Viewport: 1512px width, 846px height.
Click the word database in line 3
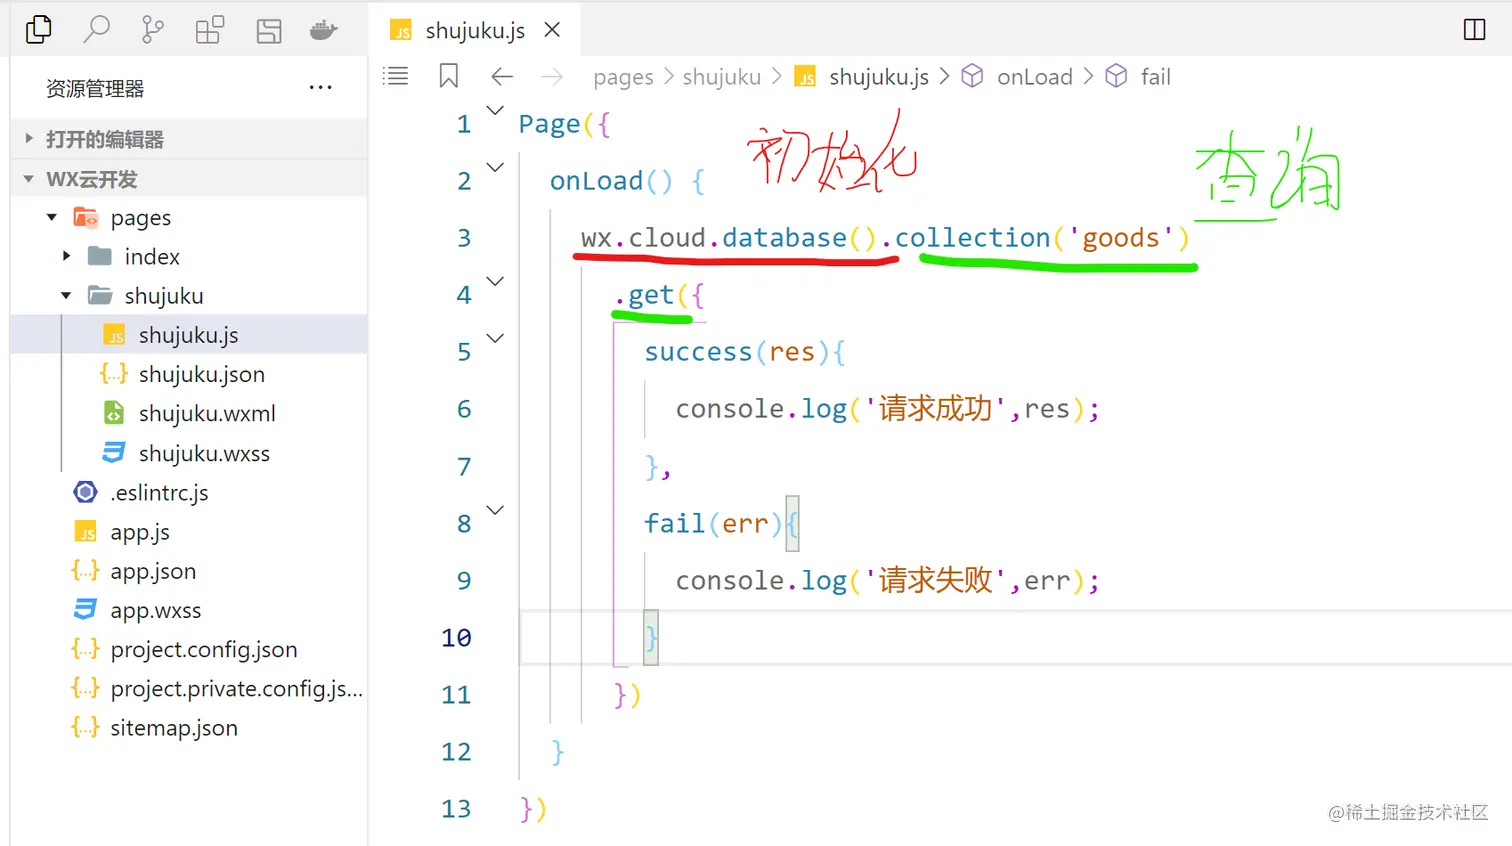(785, 238)
